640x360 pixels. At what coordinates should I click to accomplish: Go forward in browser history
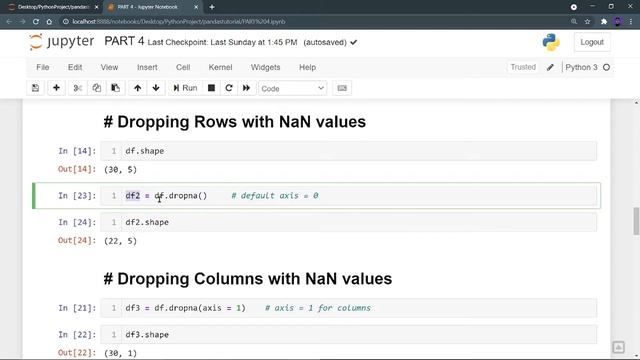pyautogui.click(x=22, y=22)
